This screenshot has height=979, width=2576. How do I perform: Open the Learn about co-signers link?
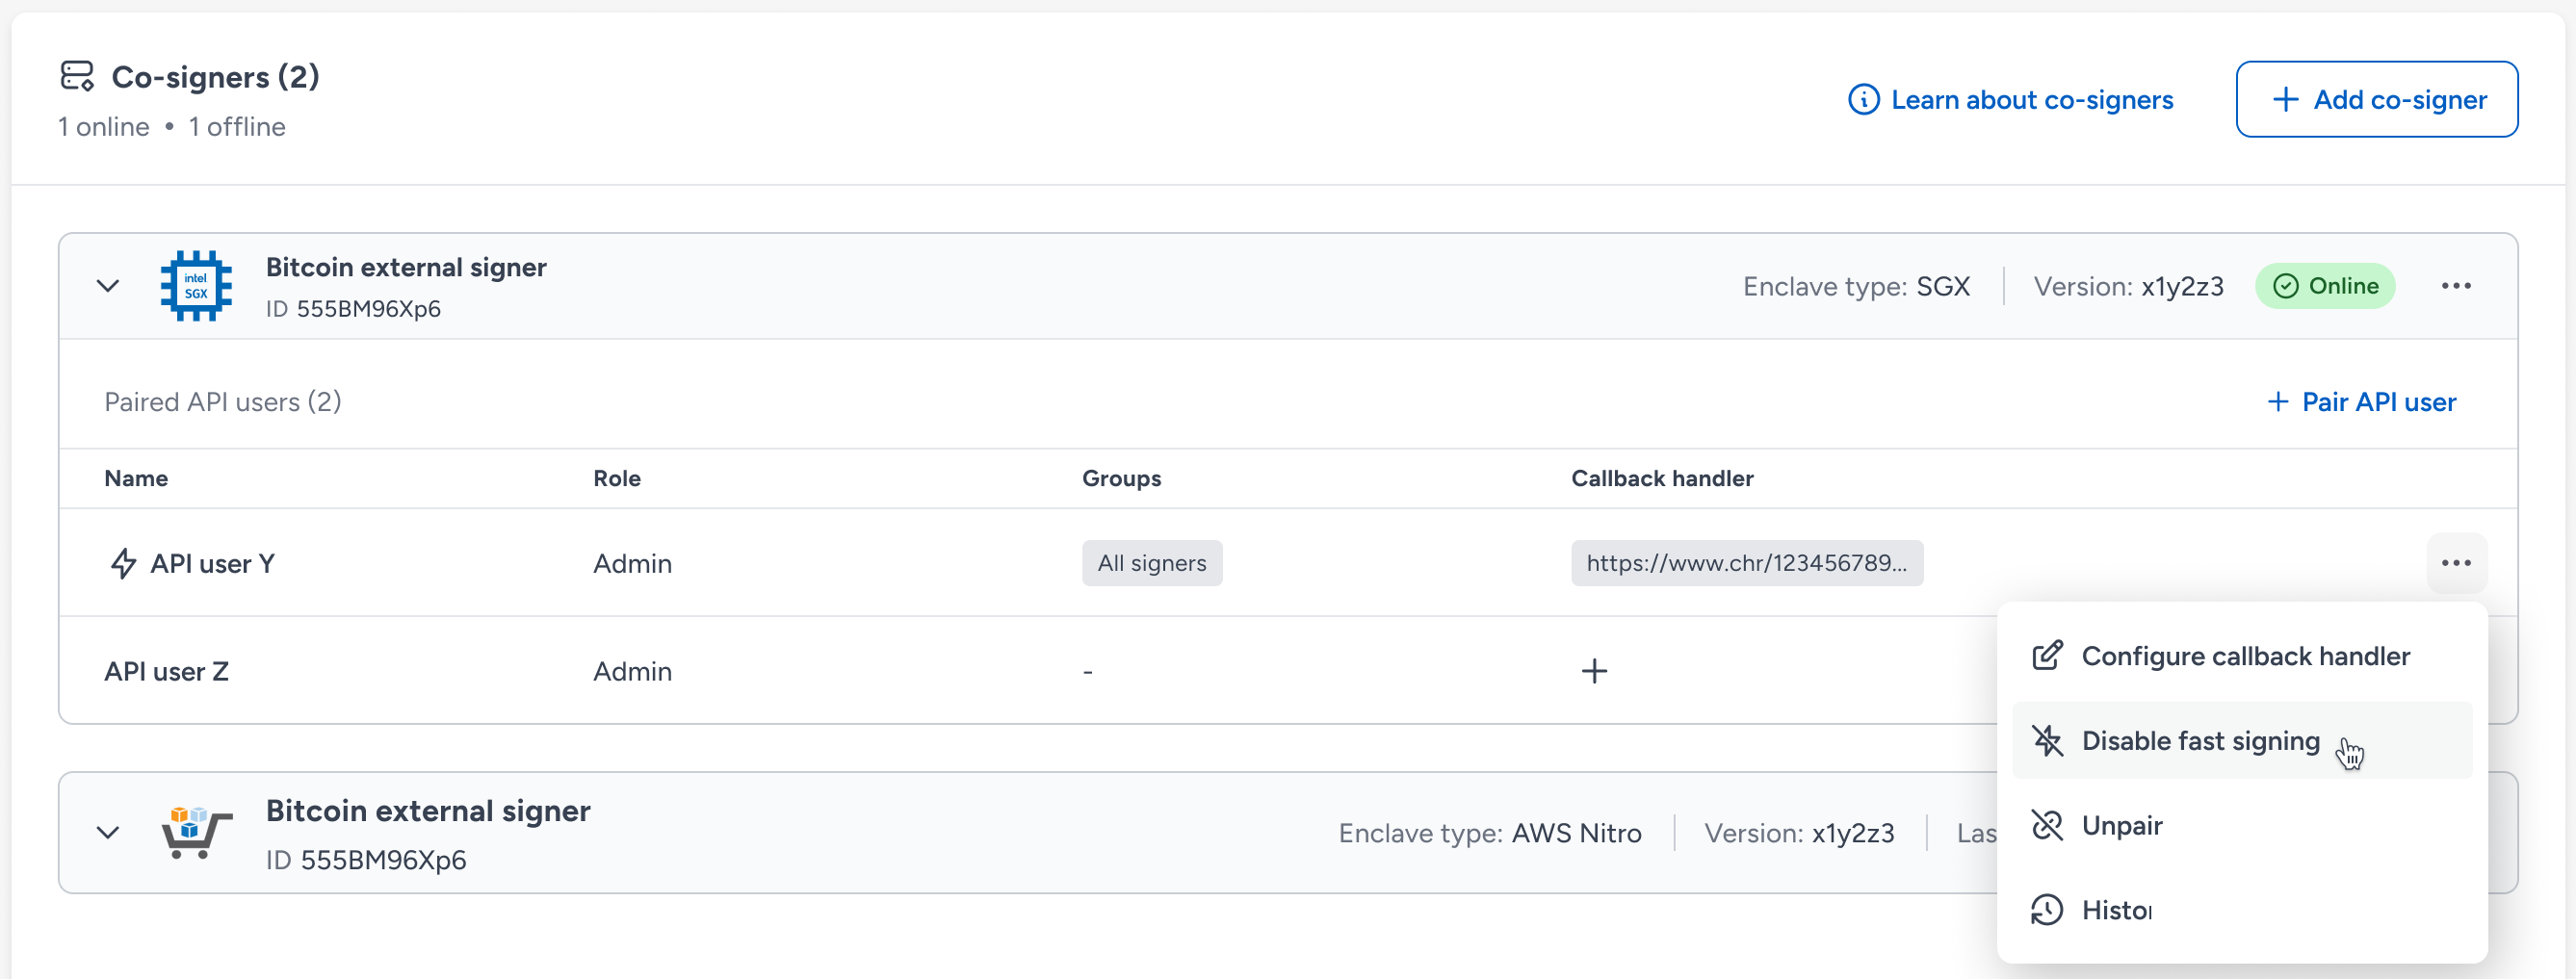pos(2031,100)
